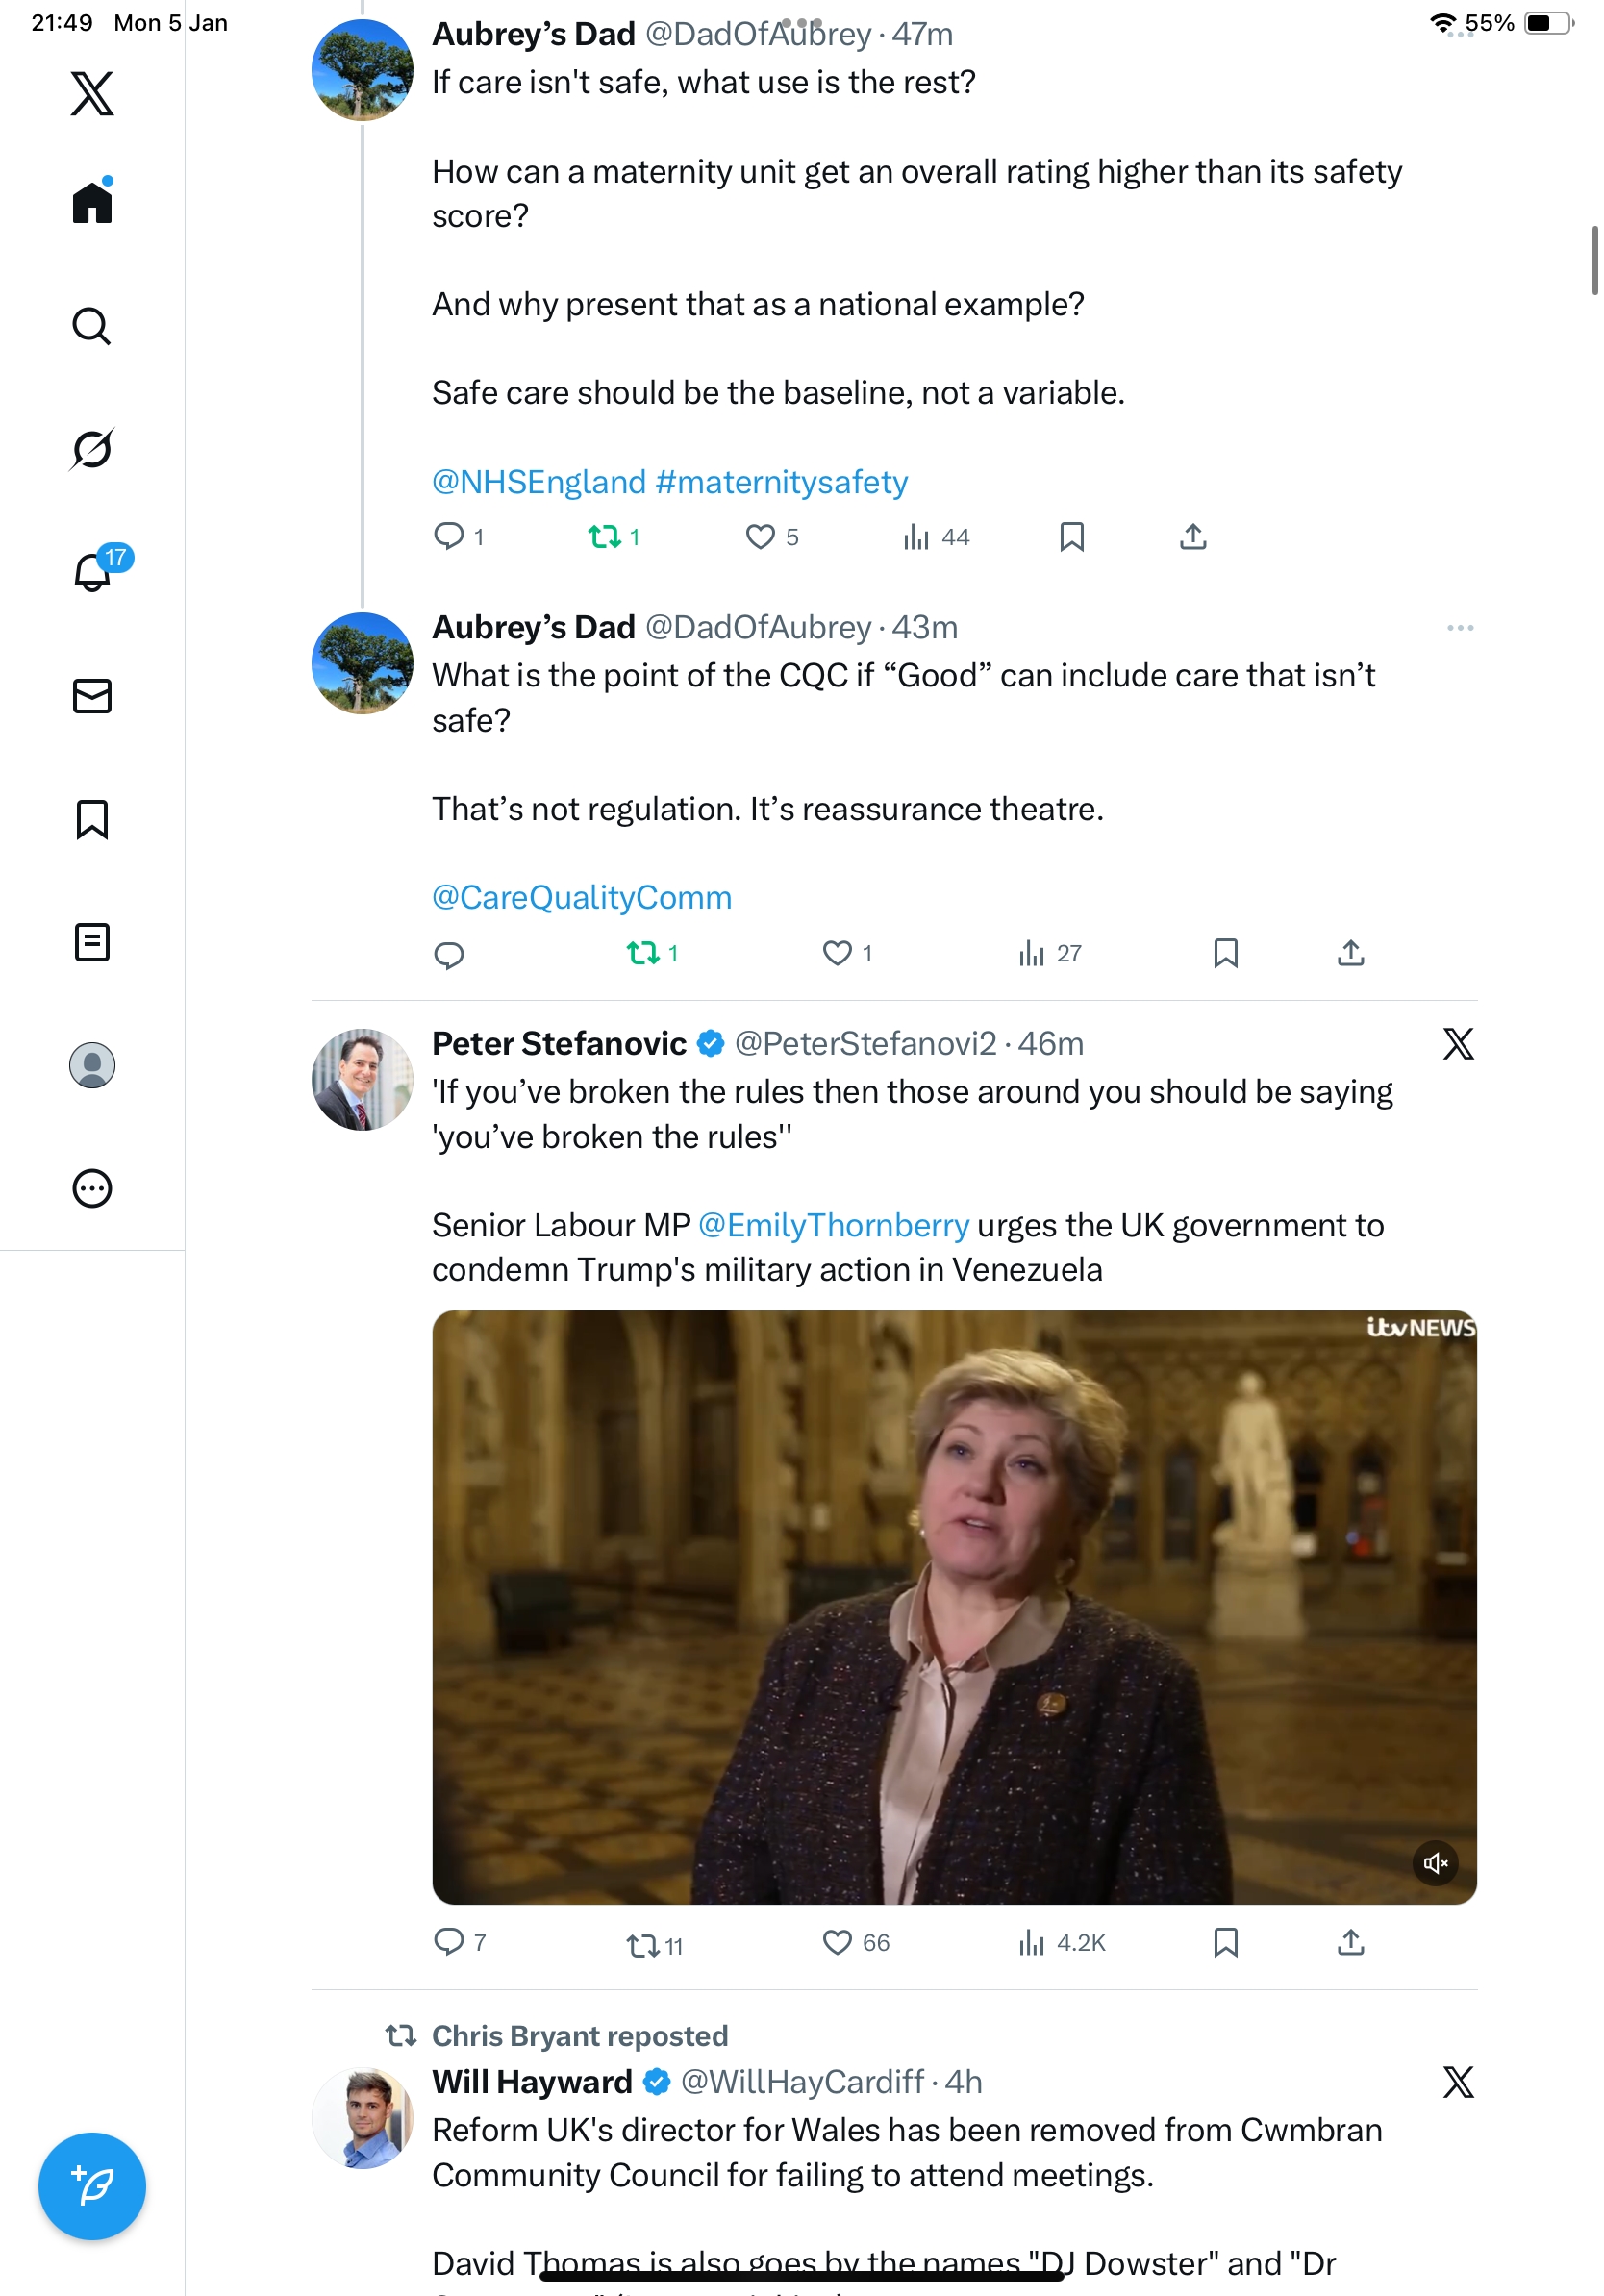Play the Emily Thornberry video thumbnail
This screenshot has width=1604, height=2296.
click(953, 1606)
